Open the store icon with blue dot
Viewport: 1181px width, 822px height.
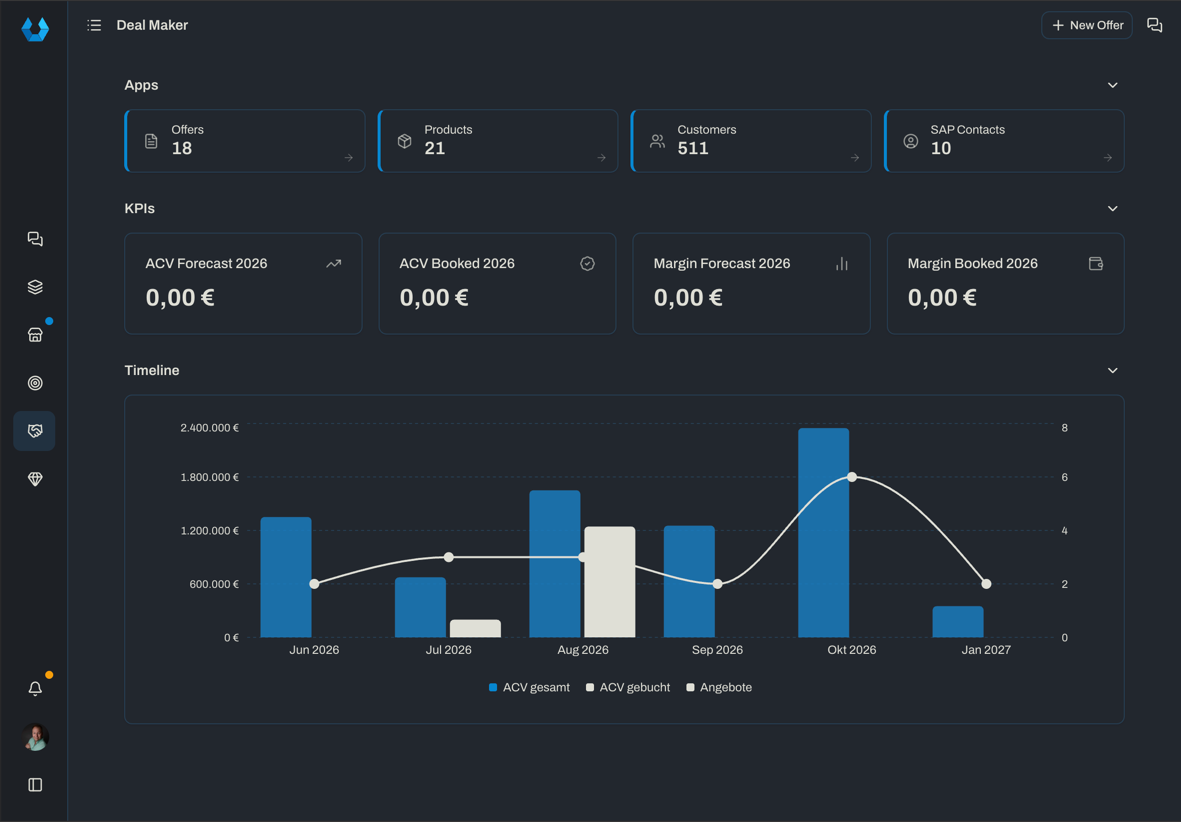click(x=35, y=335)
